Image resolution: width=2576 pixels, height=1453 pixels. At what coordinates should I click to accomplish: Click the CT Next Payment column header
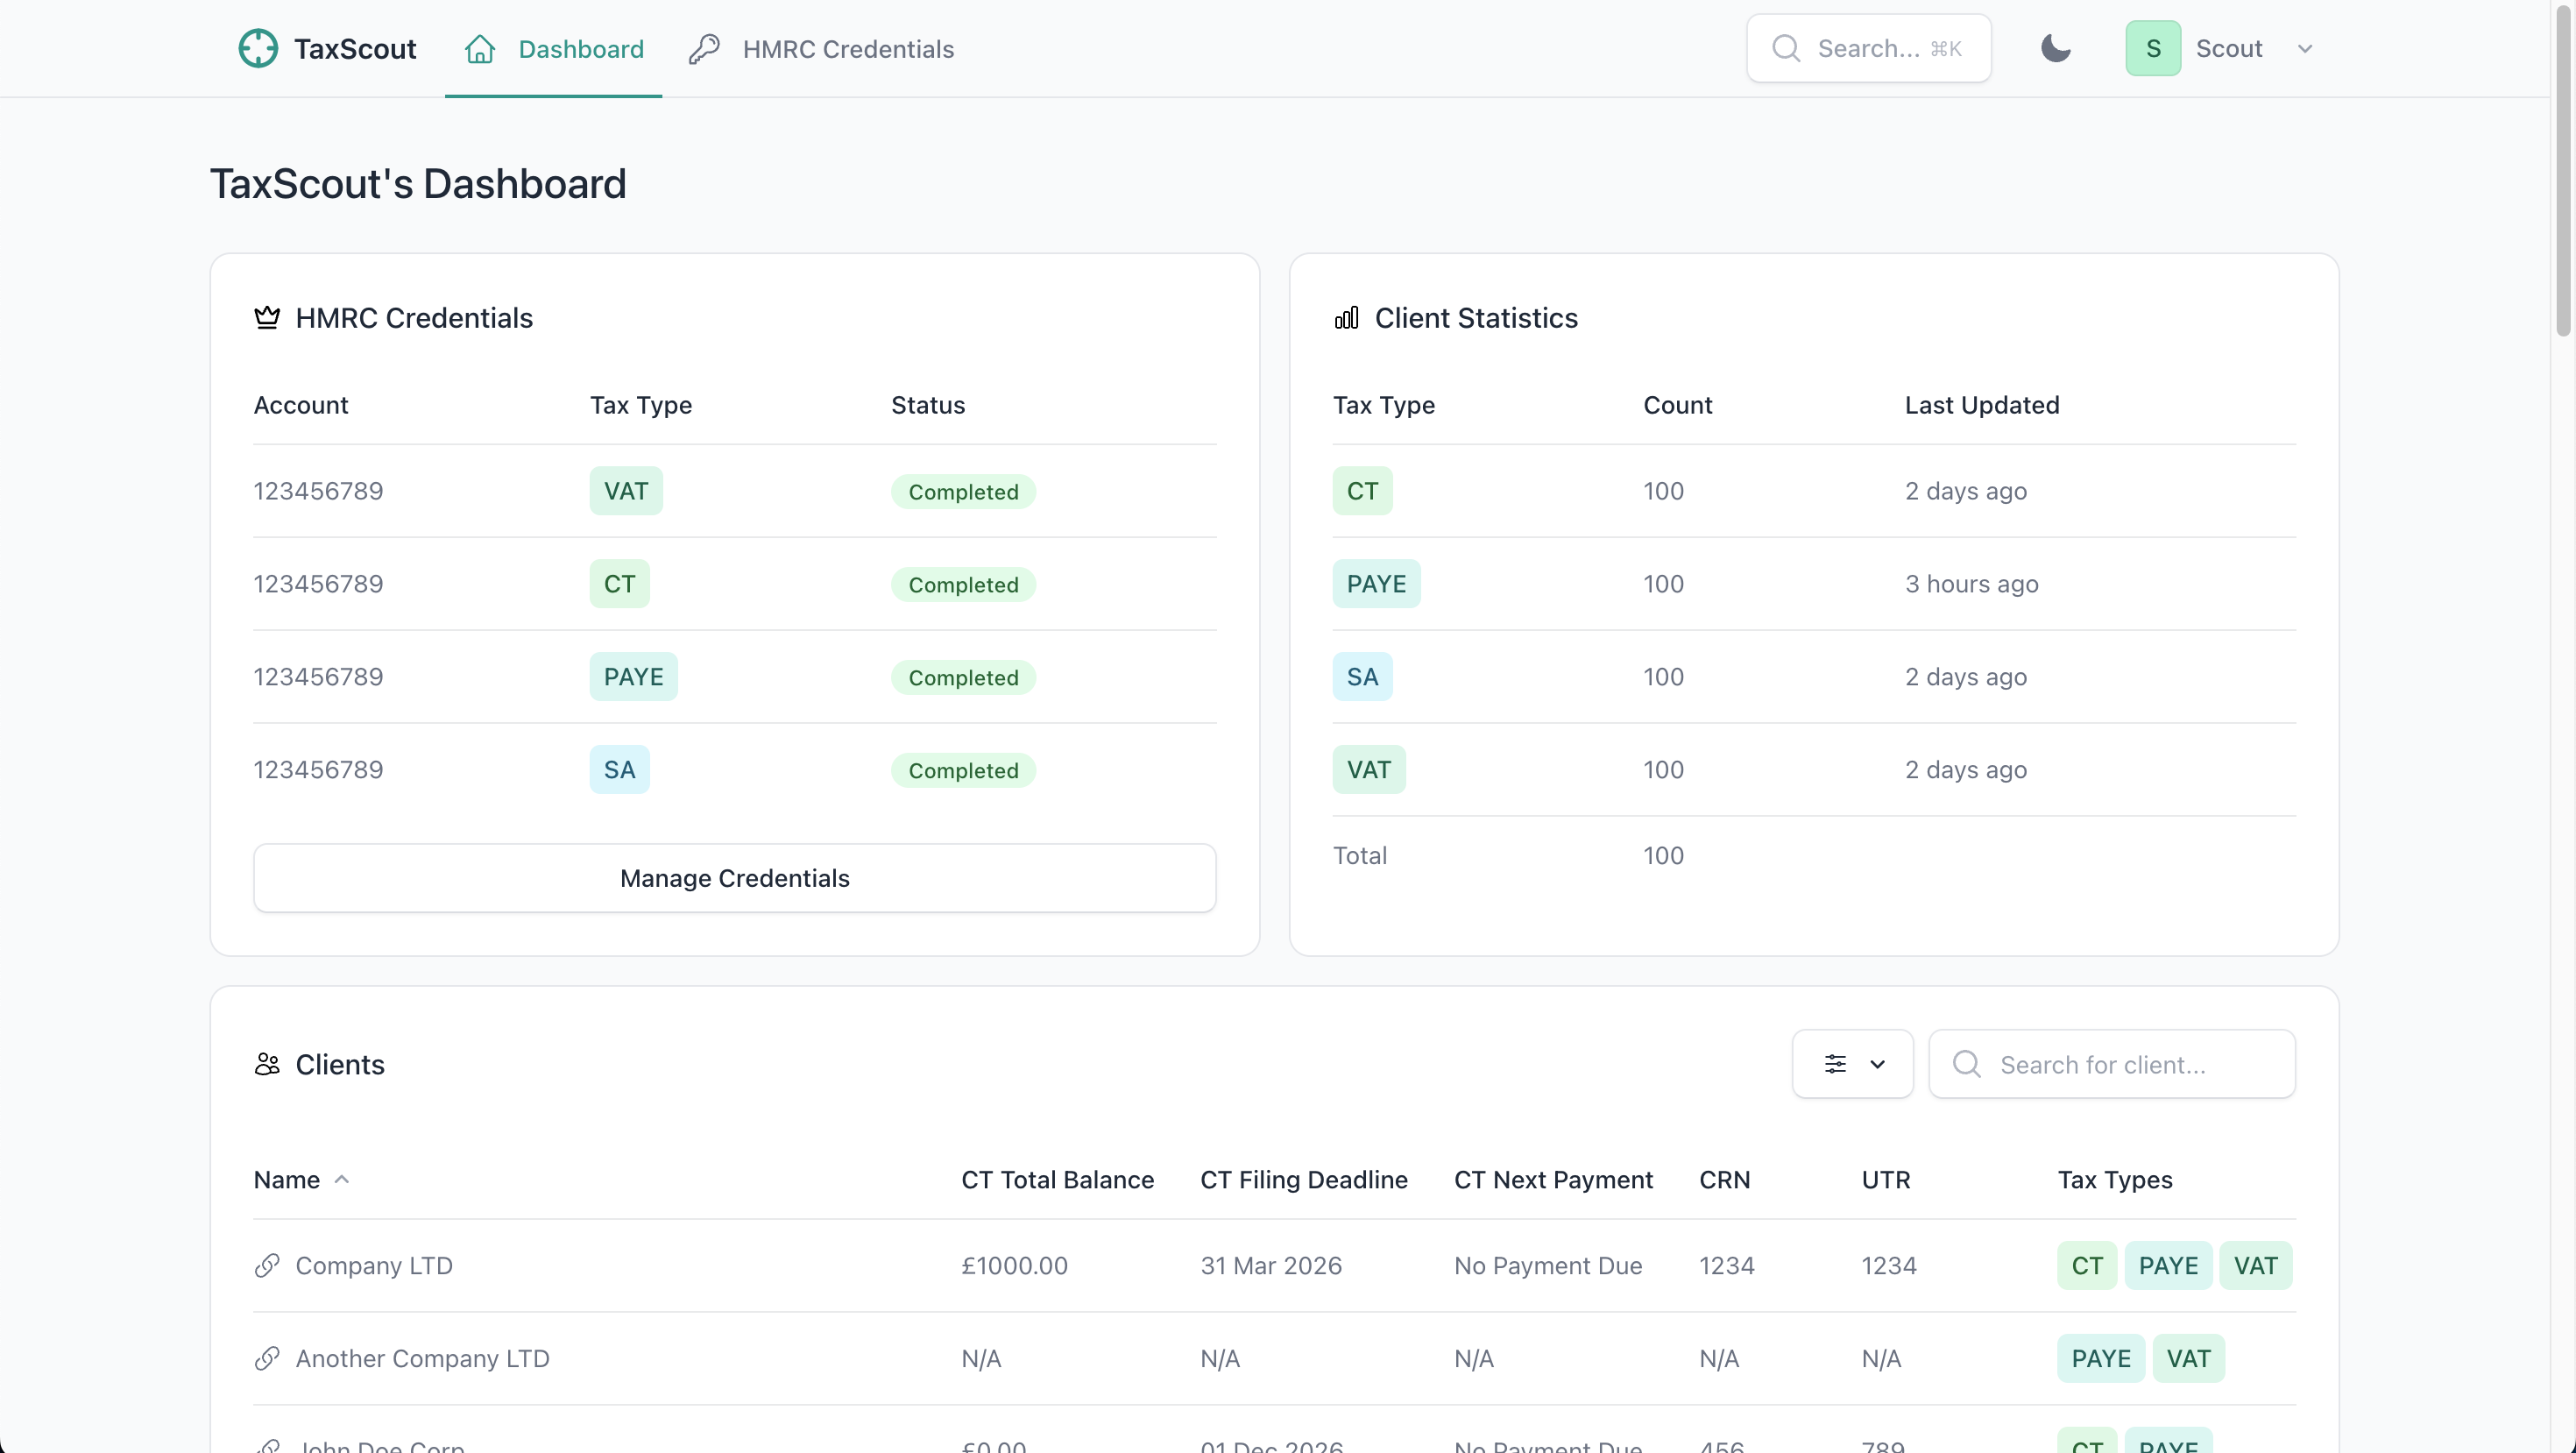click(x=1553, y=1179)
